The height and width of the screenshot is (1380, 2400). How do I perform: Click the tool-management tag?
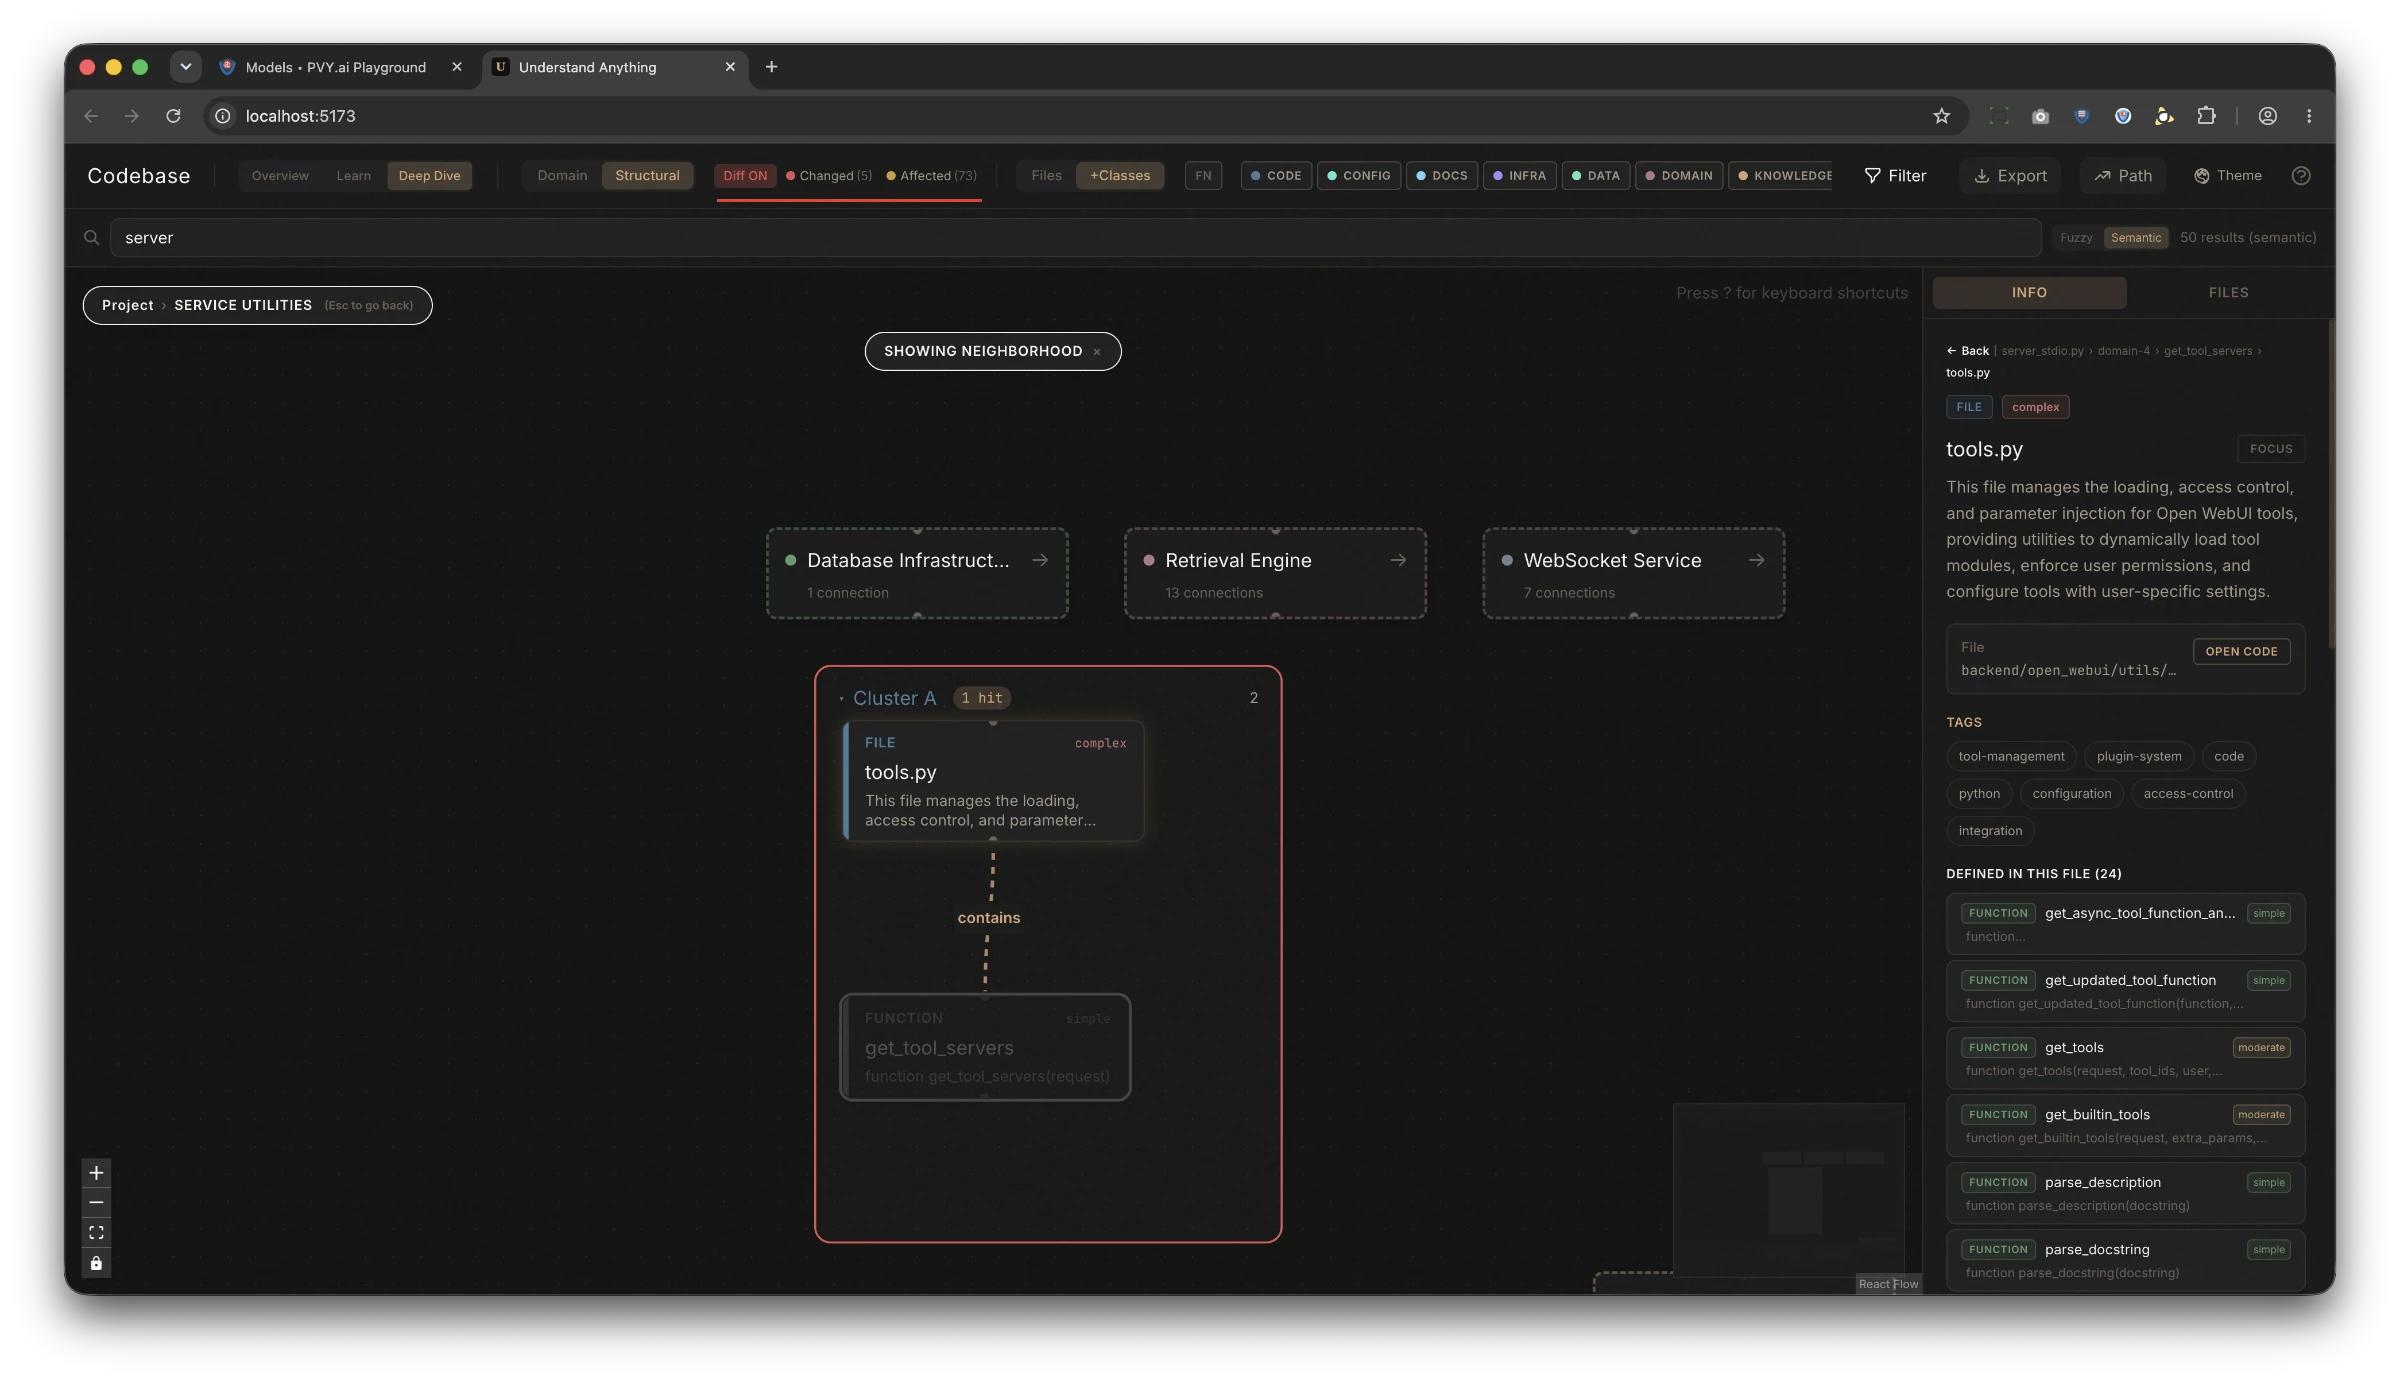click(2011, 757)
